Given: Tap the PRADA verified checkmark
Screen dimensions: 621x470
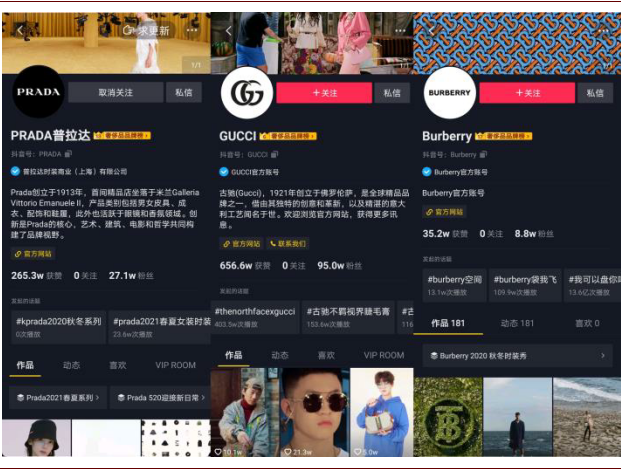Looking at the screenshot, I should (15, 171).
